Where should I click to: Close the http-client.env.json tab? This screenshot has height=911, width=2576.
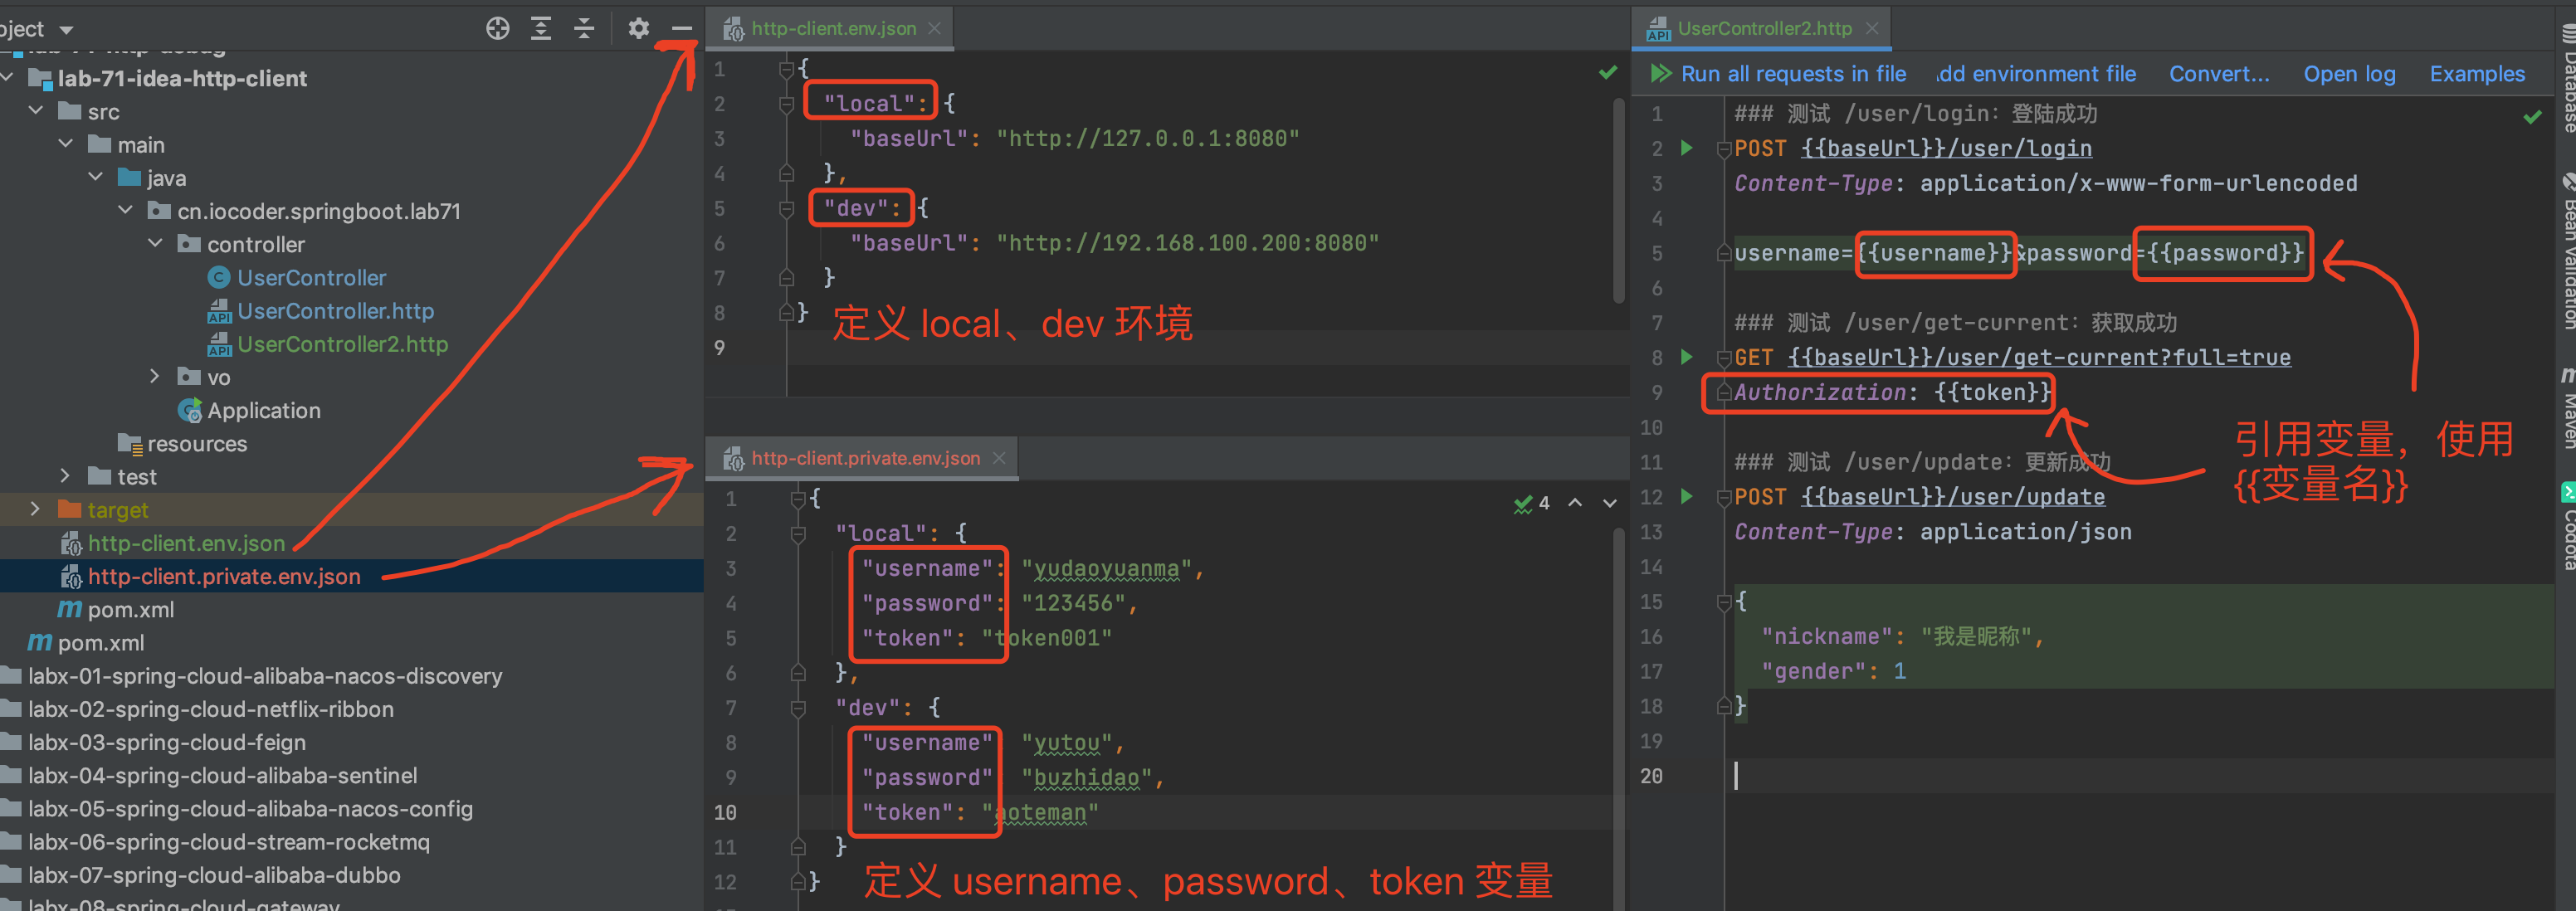coord(934,29)
